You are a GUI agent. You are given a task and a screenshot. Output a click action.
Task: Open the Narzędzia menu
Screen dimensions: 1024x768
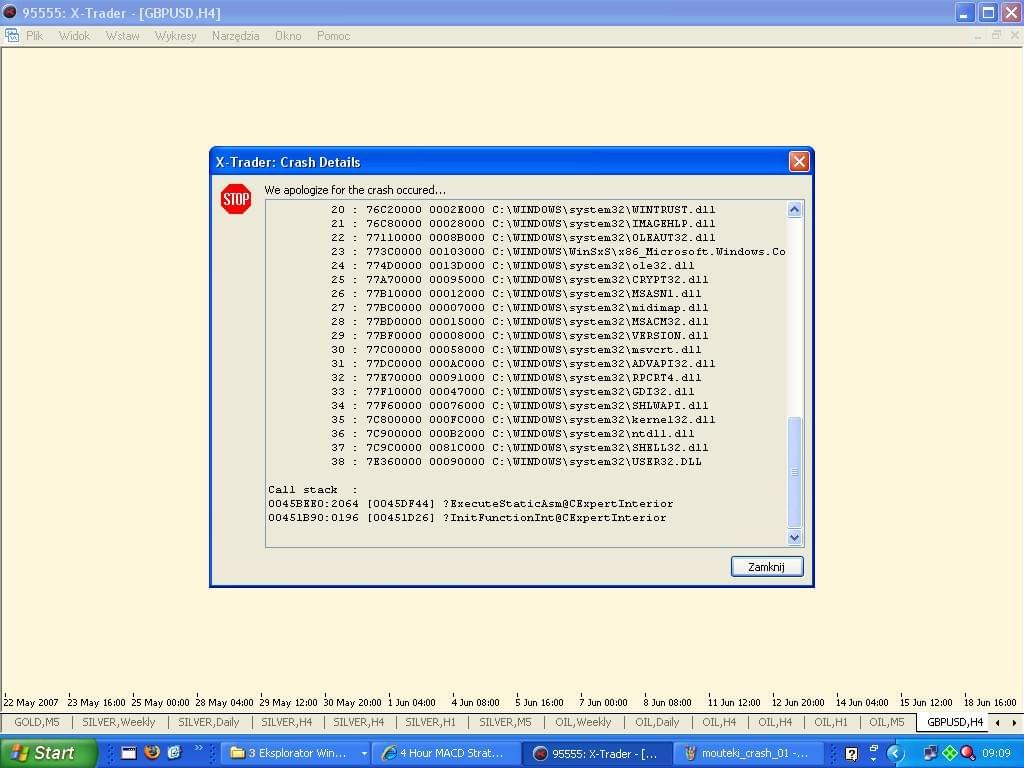pyautogui.click(x=235, y=36)
